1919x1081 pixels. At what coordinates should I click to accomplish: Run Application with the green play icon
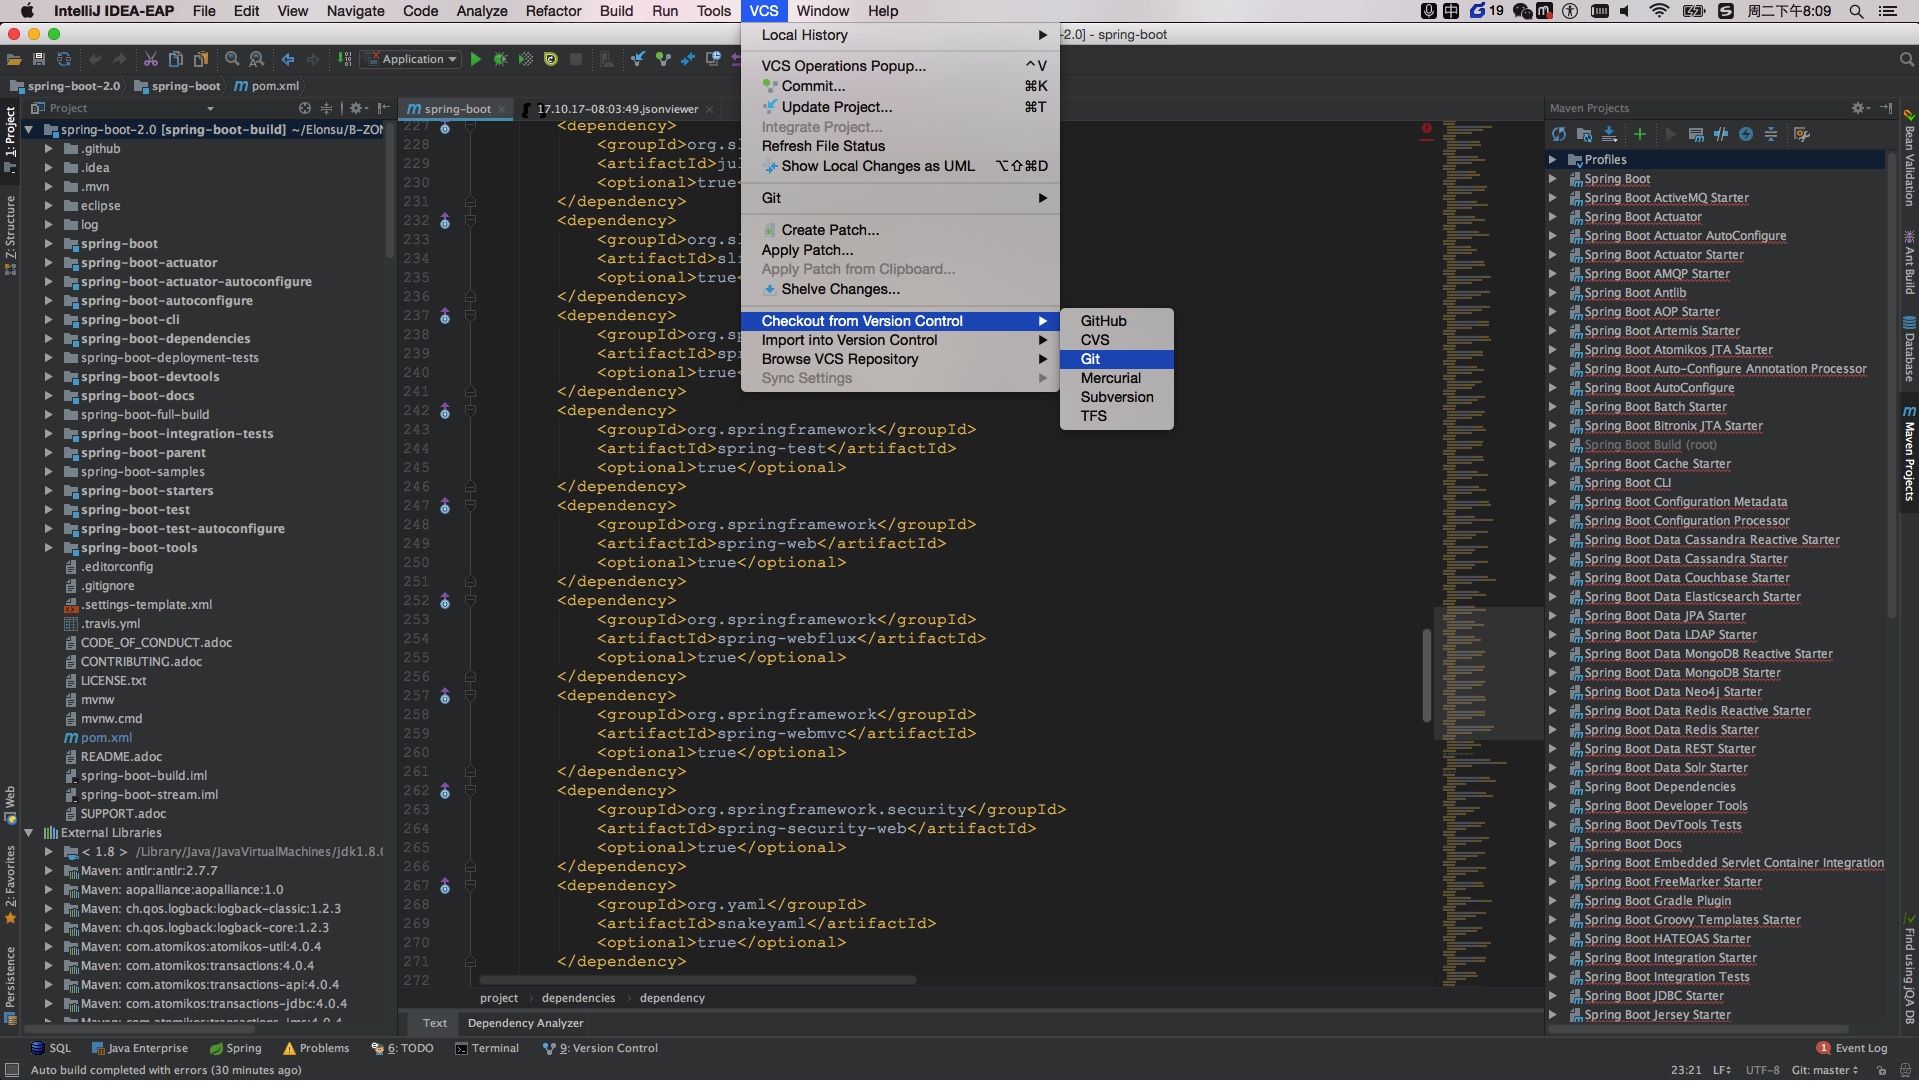tap(476, 59)
